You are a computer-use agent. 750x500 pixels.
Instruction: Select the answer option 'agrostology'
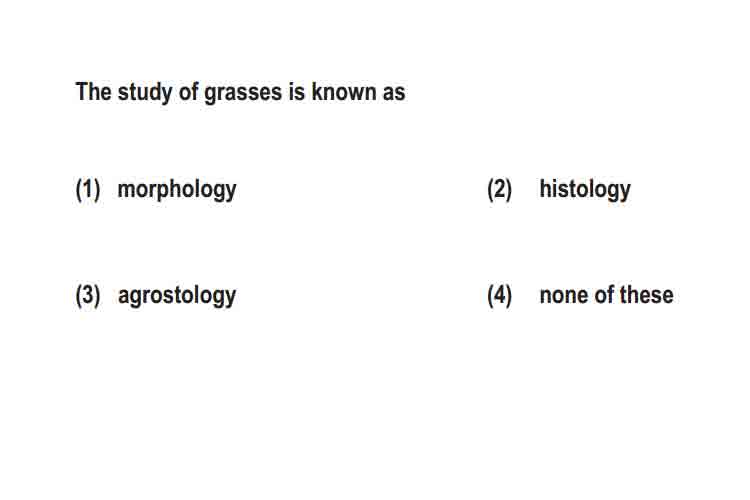pos(176,296)
